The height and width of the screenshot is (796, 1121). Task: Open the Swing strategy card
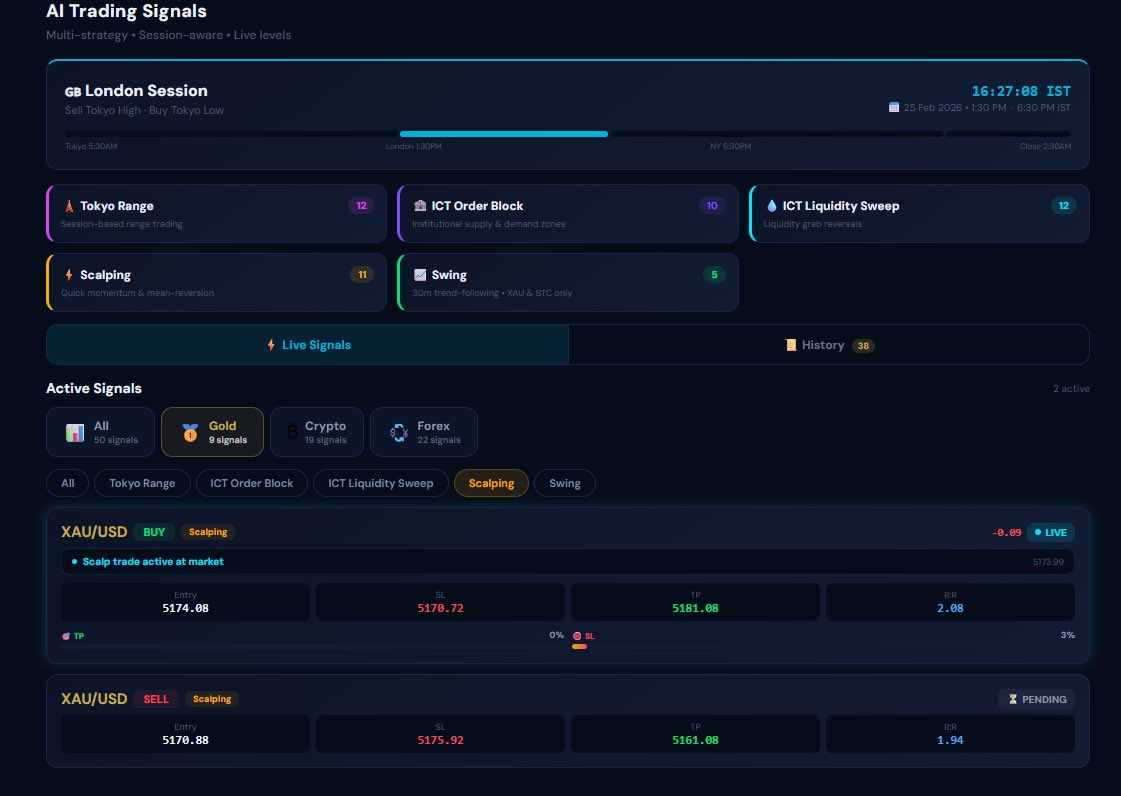[x=568, y=282]
